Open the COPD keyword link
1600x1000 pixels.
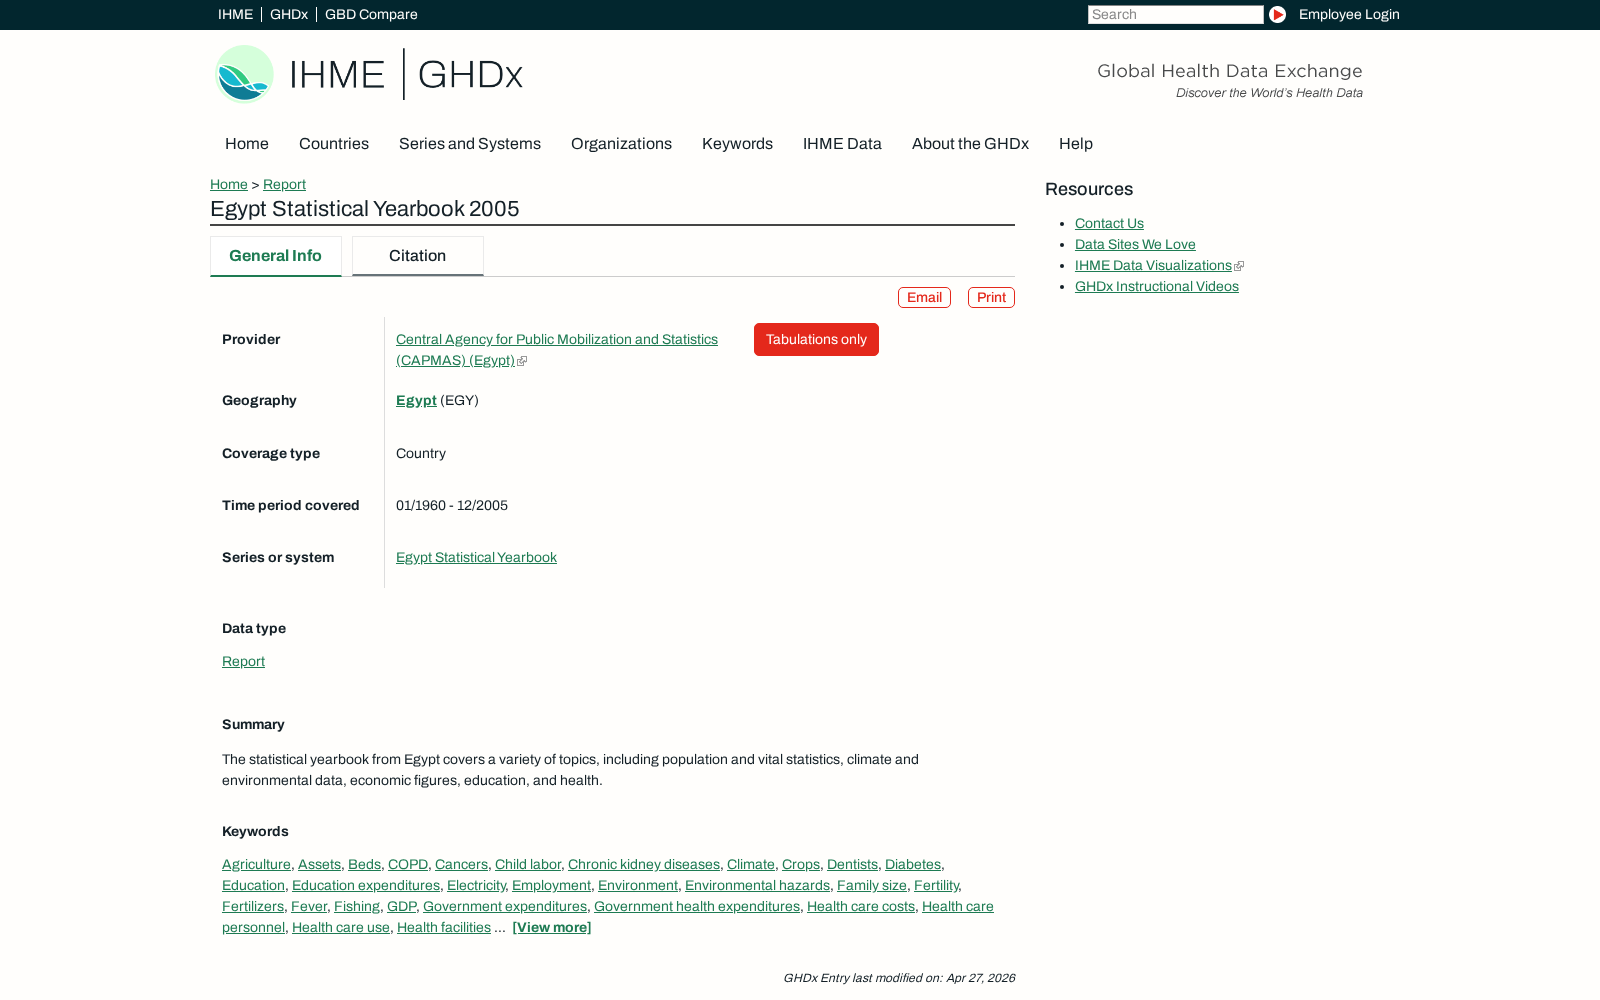pos(408,864)
